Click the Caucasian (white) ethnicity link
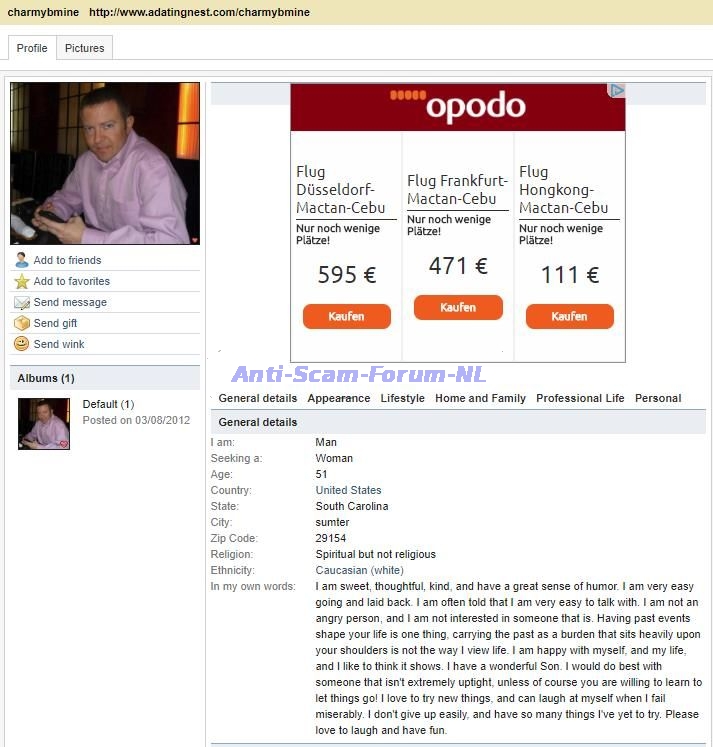 pyautogui.click(x=359, y=570)
